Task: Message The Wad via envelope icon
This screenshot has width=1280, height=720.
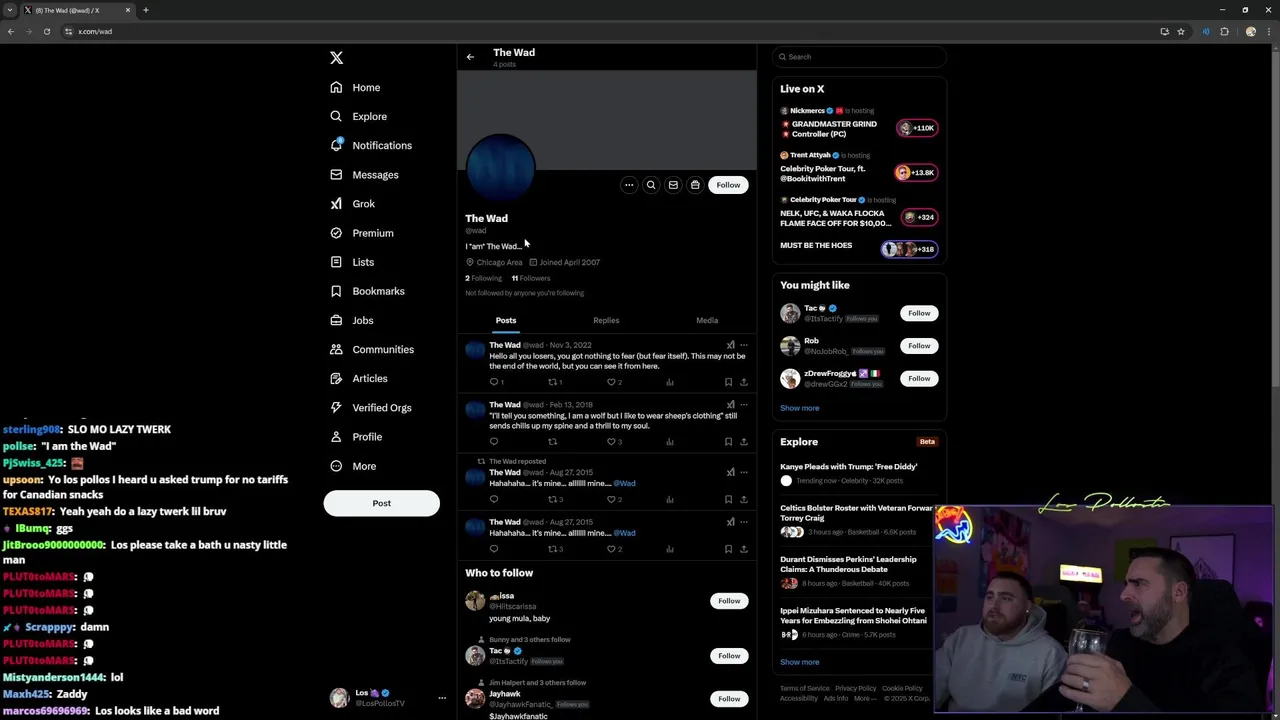Action: (x=673, y=185)
